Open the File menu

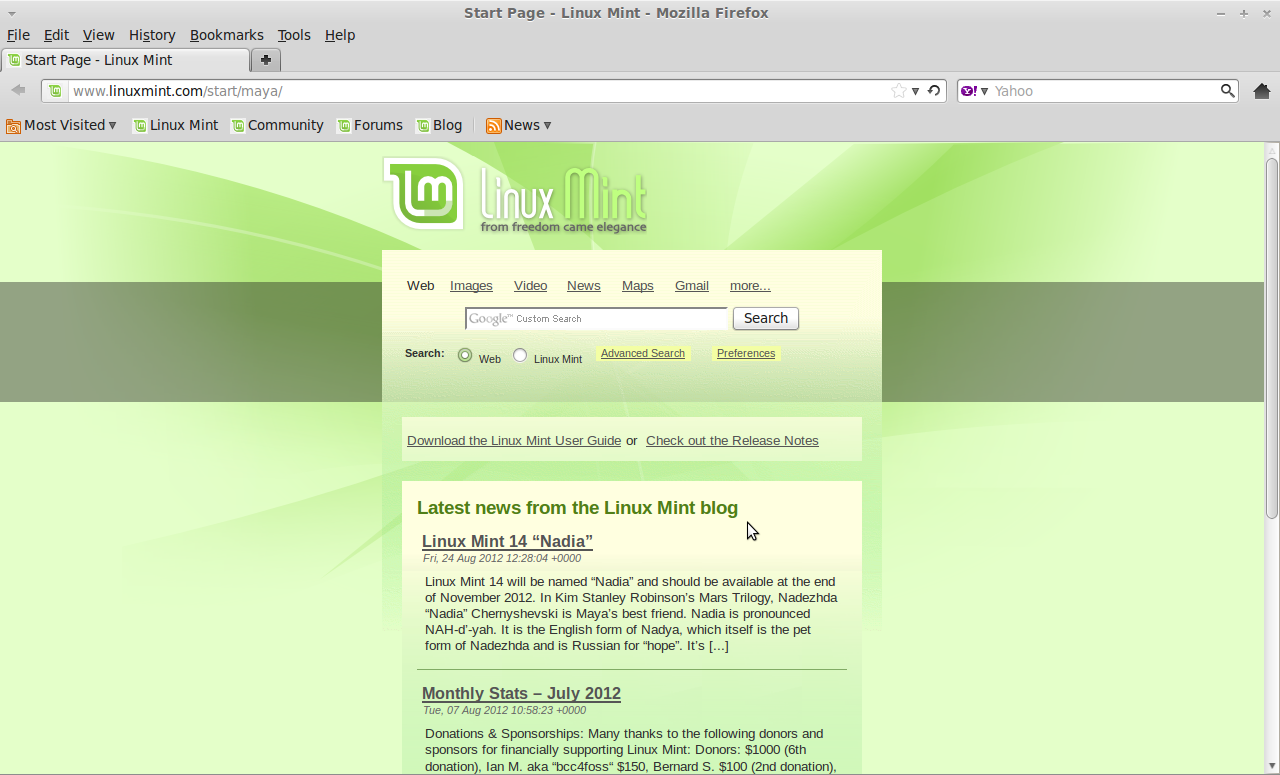click(18, 35)
